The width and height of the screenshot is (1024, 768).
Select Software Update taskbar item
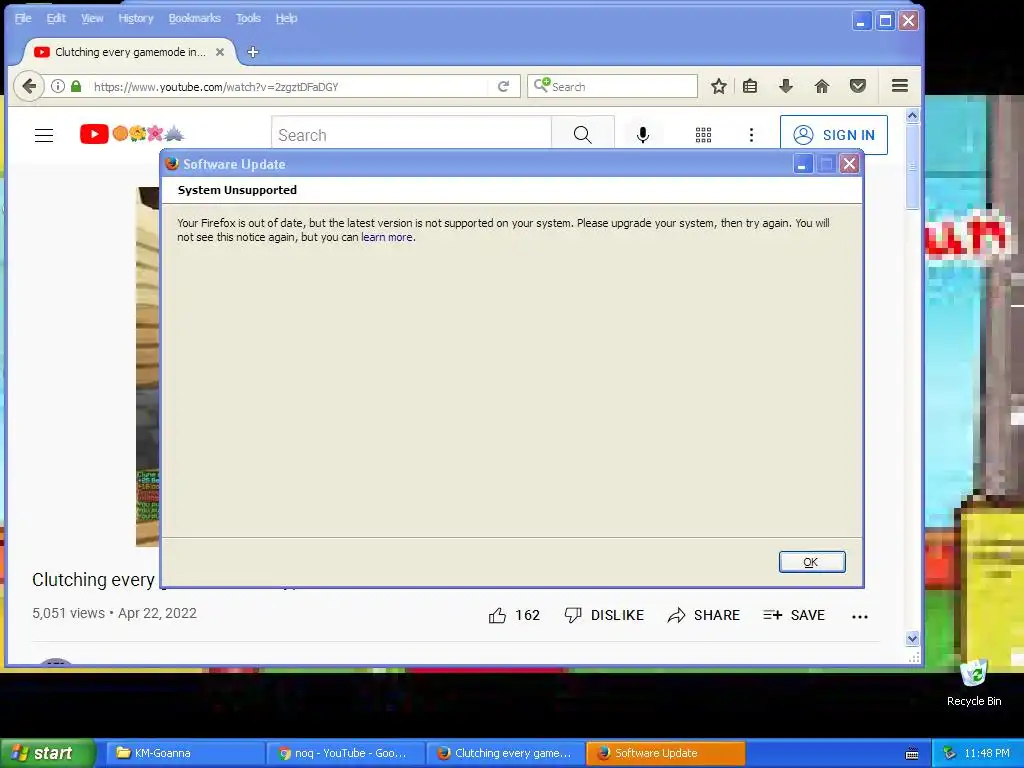tap(665, 753)
